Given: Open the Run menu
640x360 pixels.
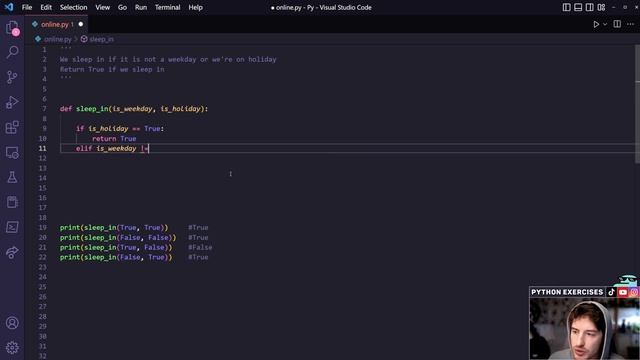Looking at the screenshot, I should pos(141,7).
